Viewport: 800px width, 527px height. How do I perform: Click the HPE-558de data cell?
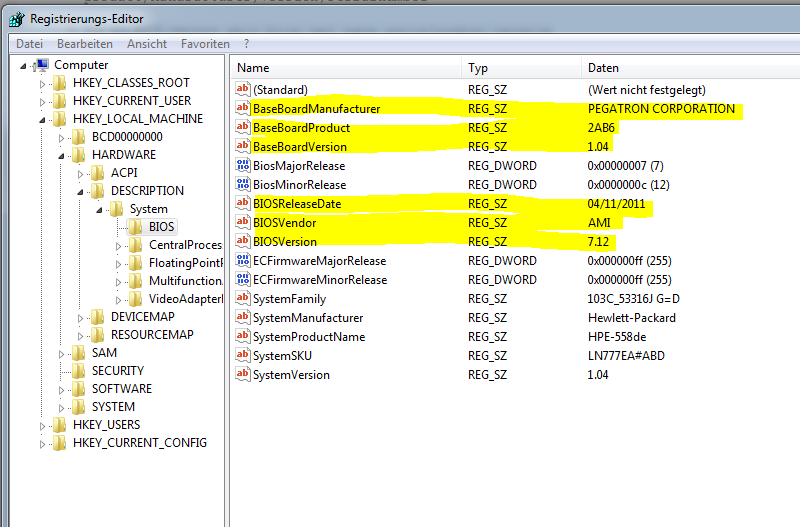(617, 337)
